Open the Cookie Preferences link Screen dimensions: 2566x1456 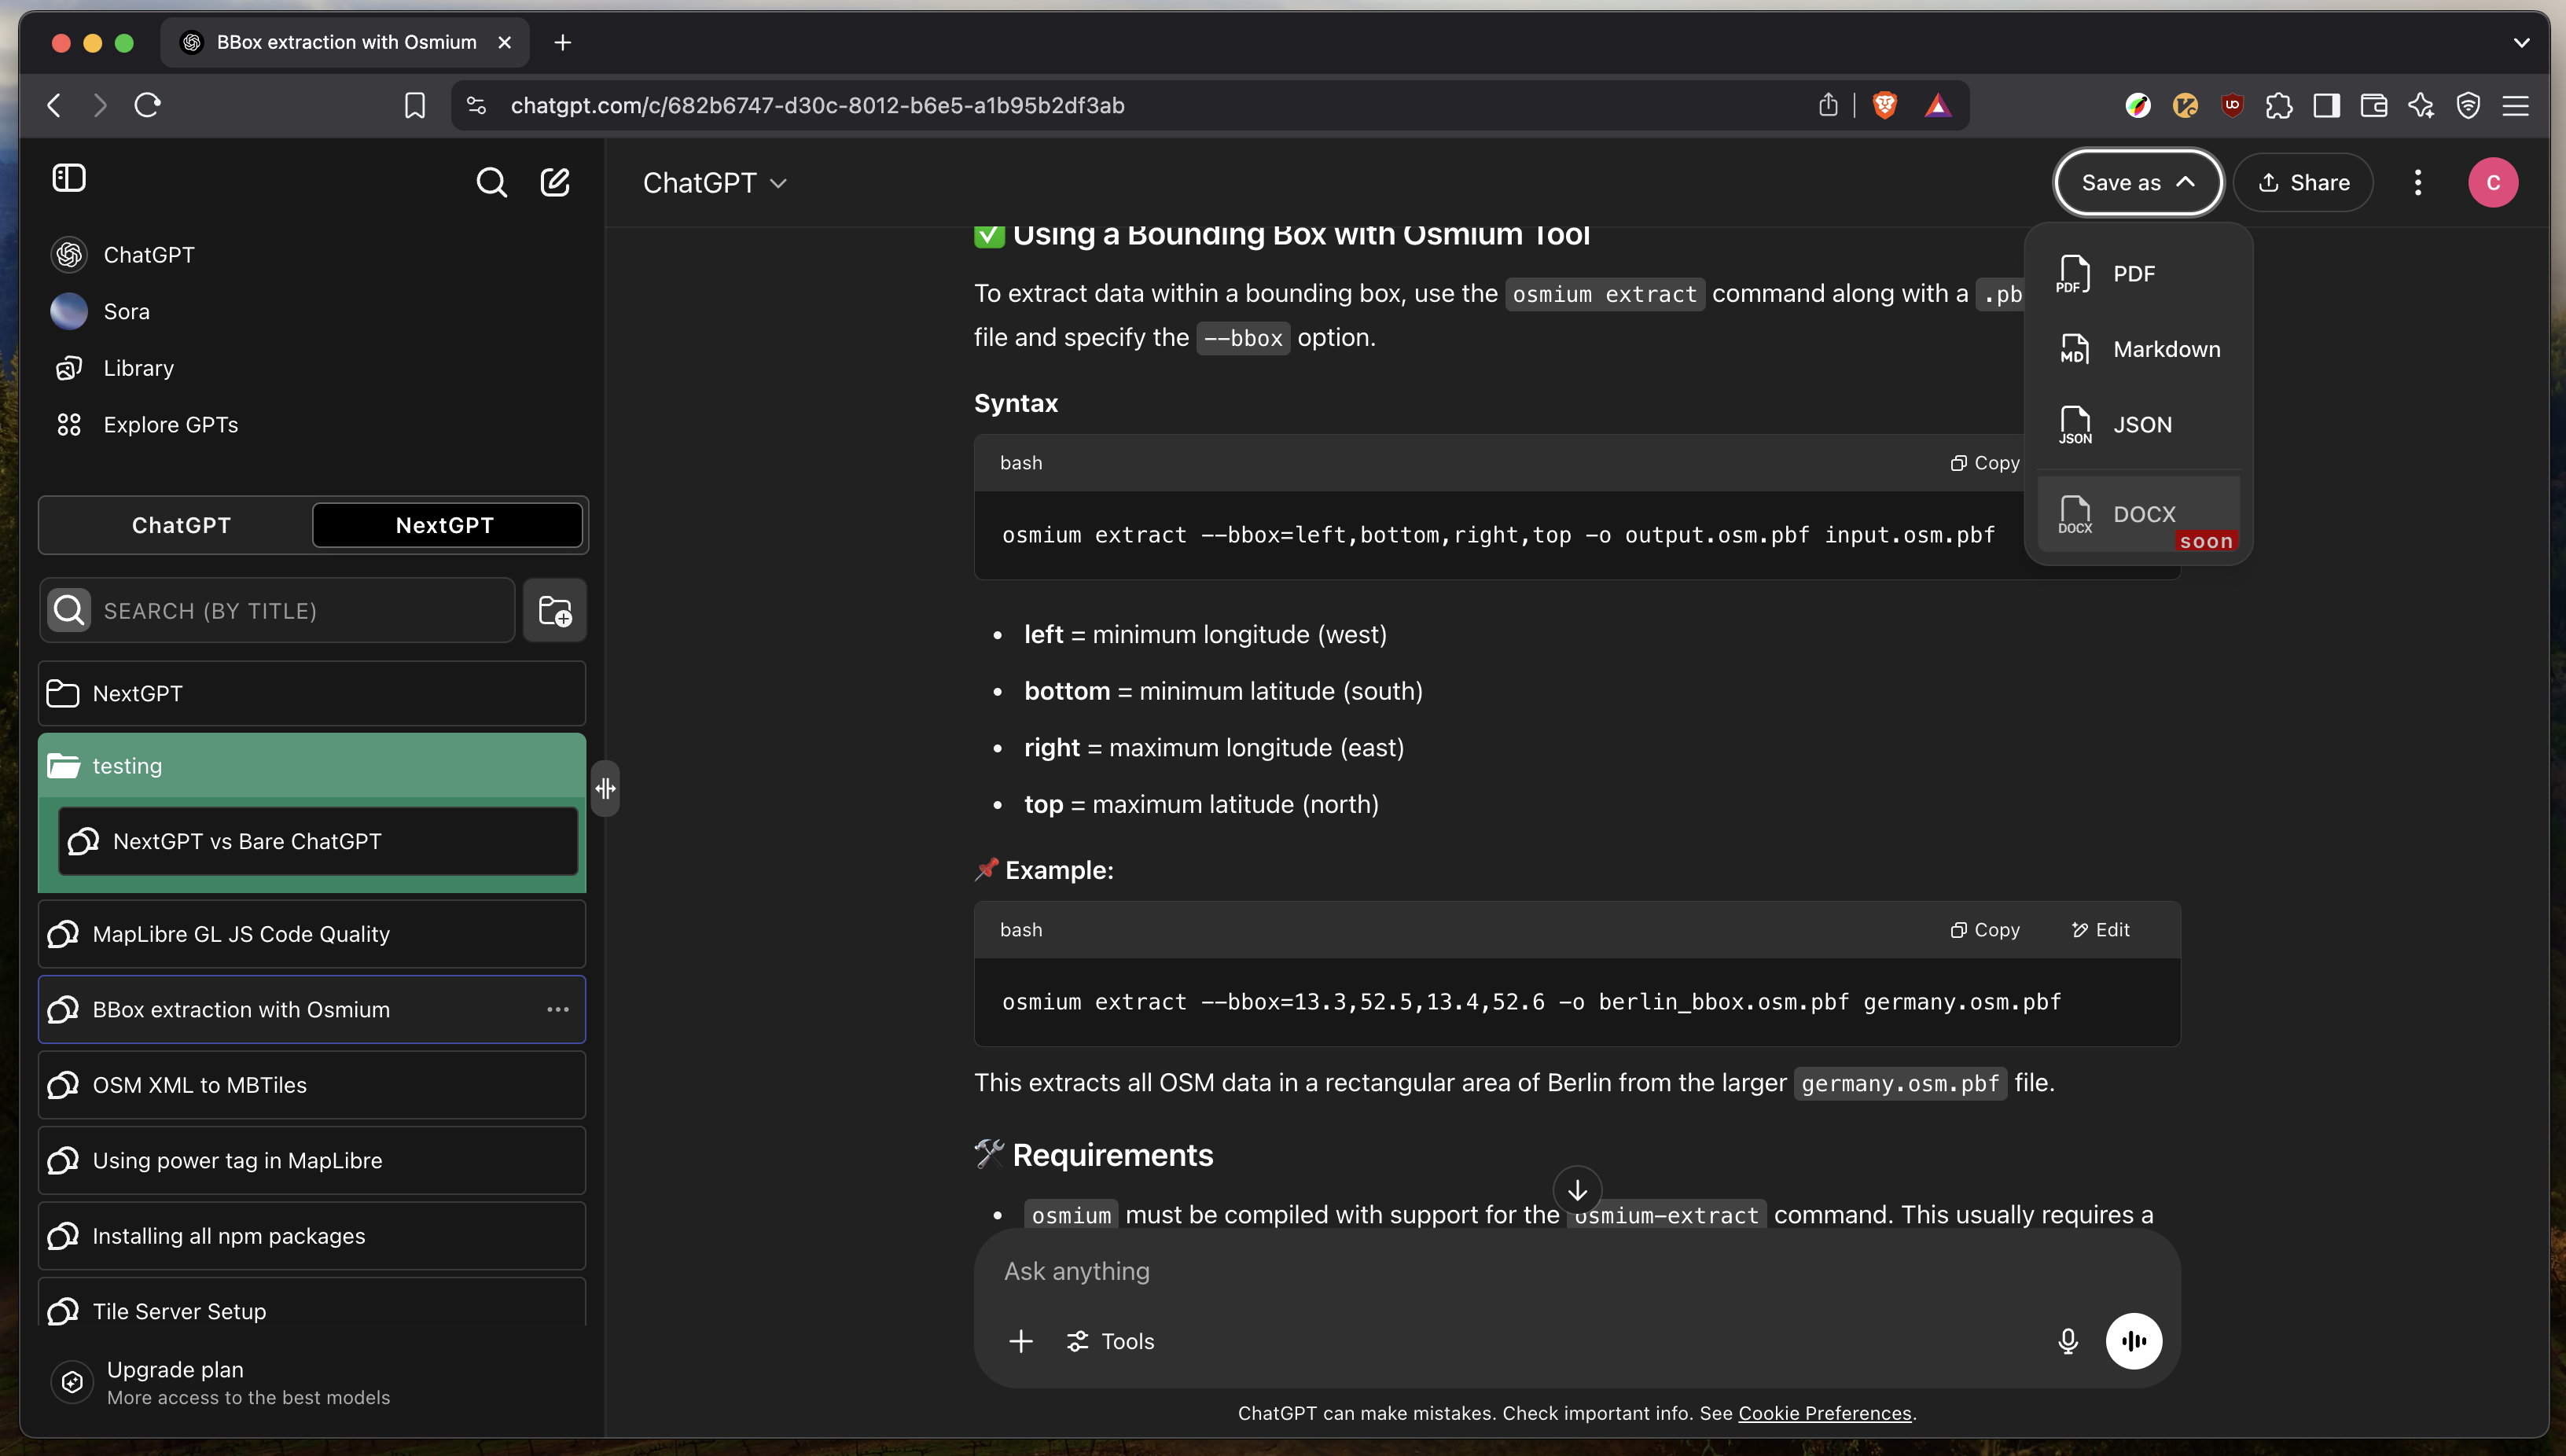(1825, 1413)
